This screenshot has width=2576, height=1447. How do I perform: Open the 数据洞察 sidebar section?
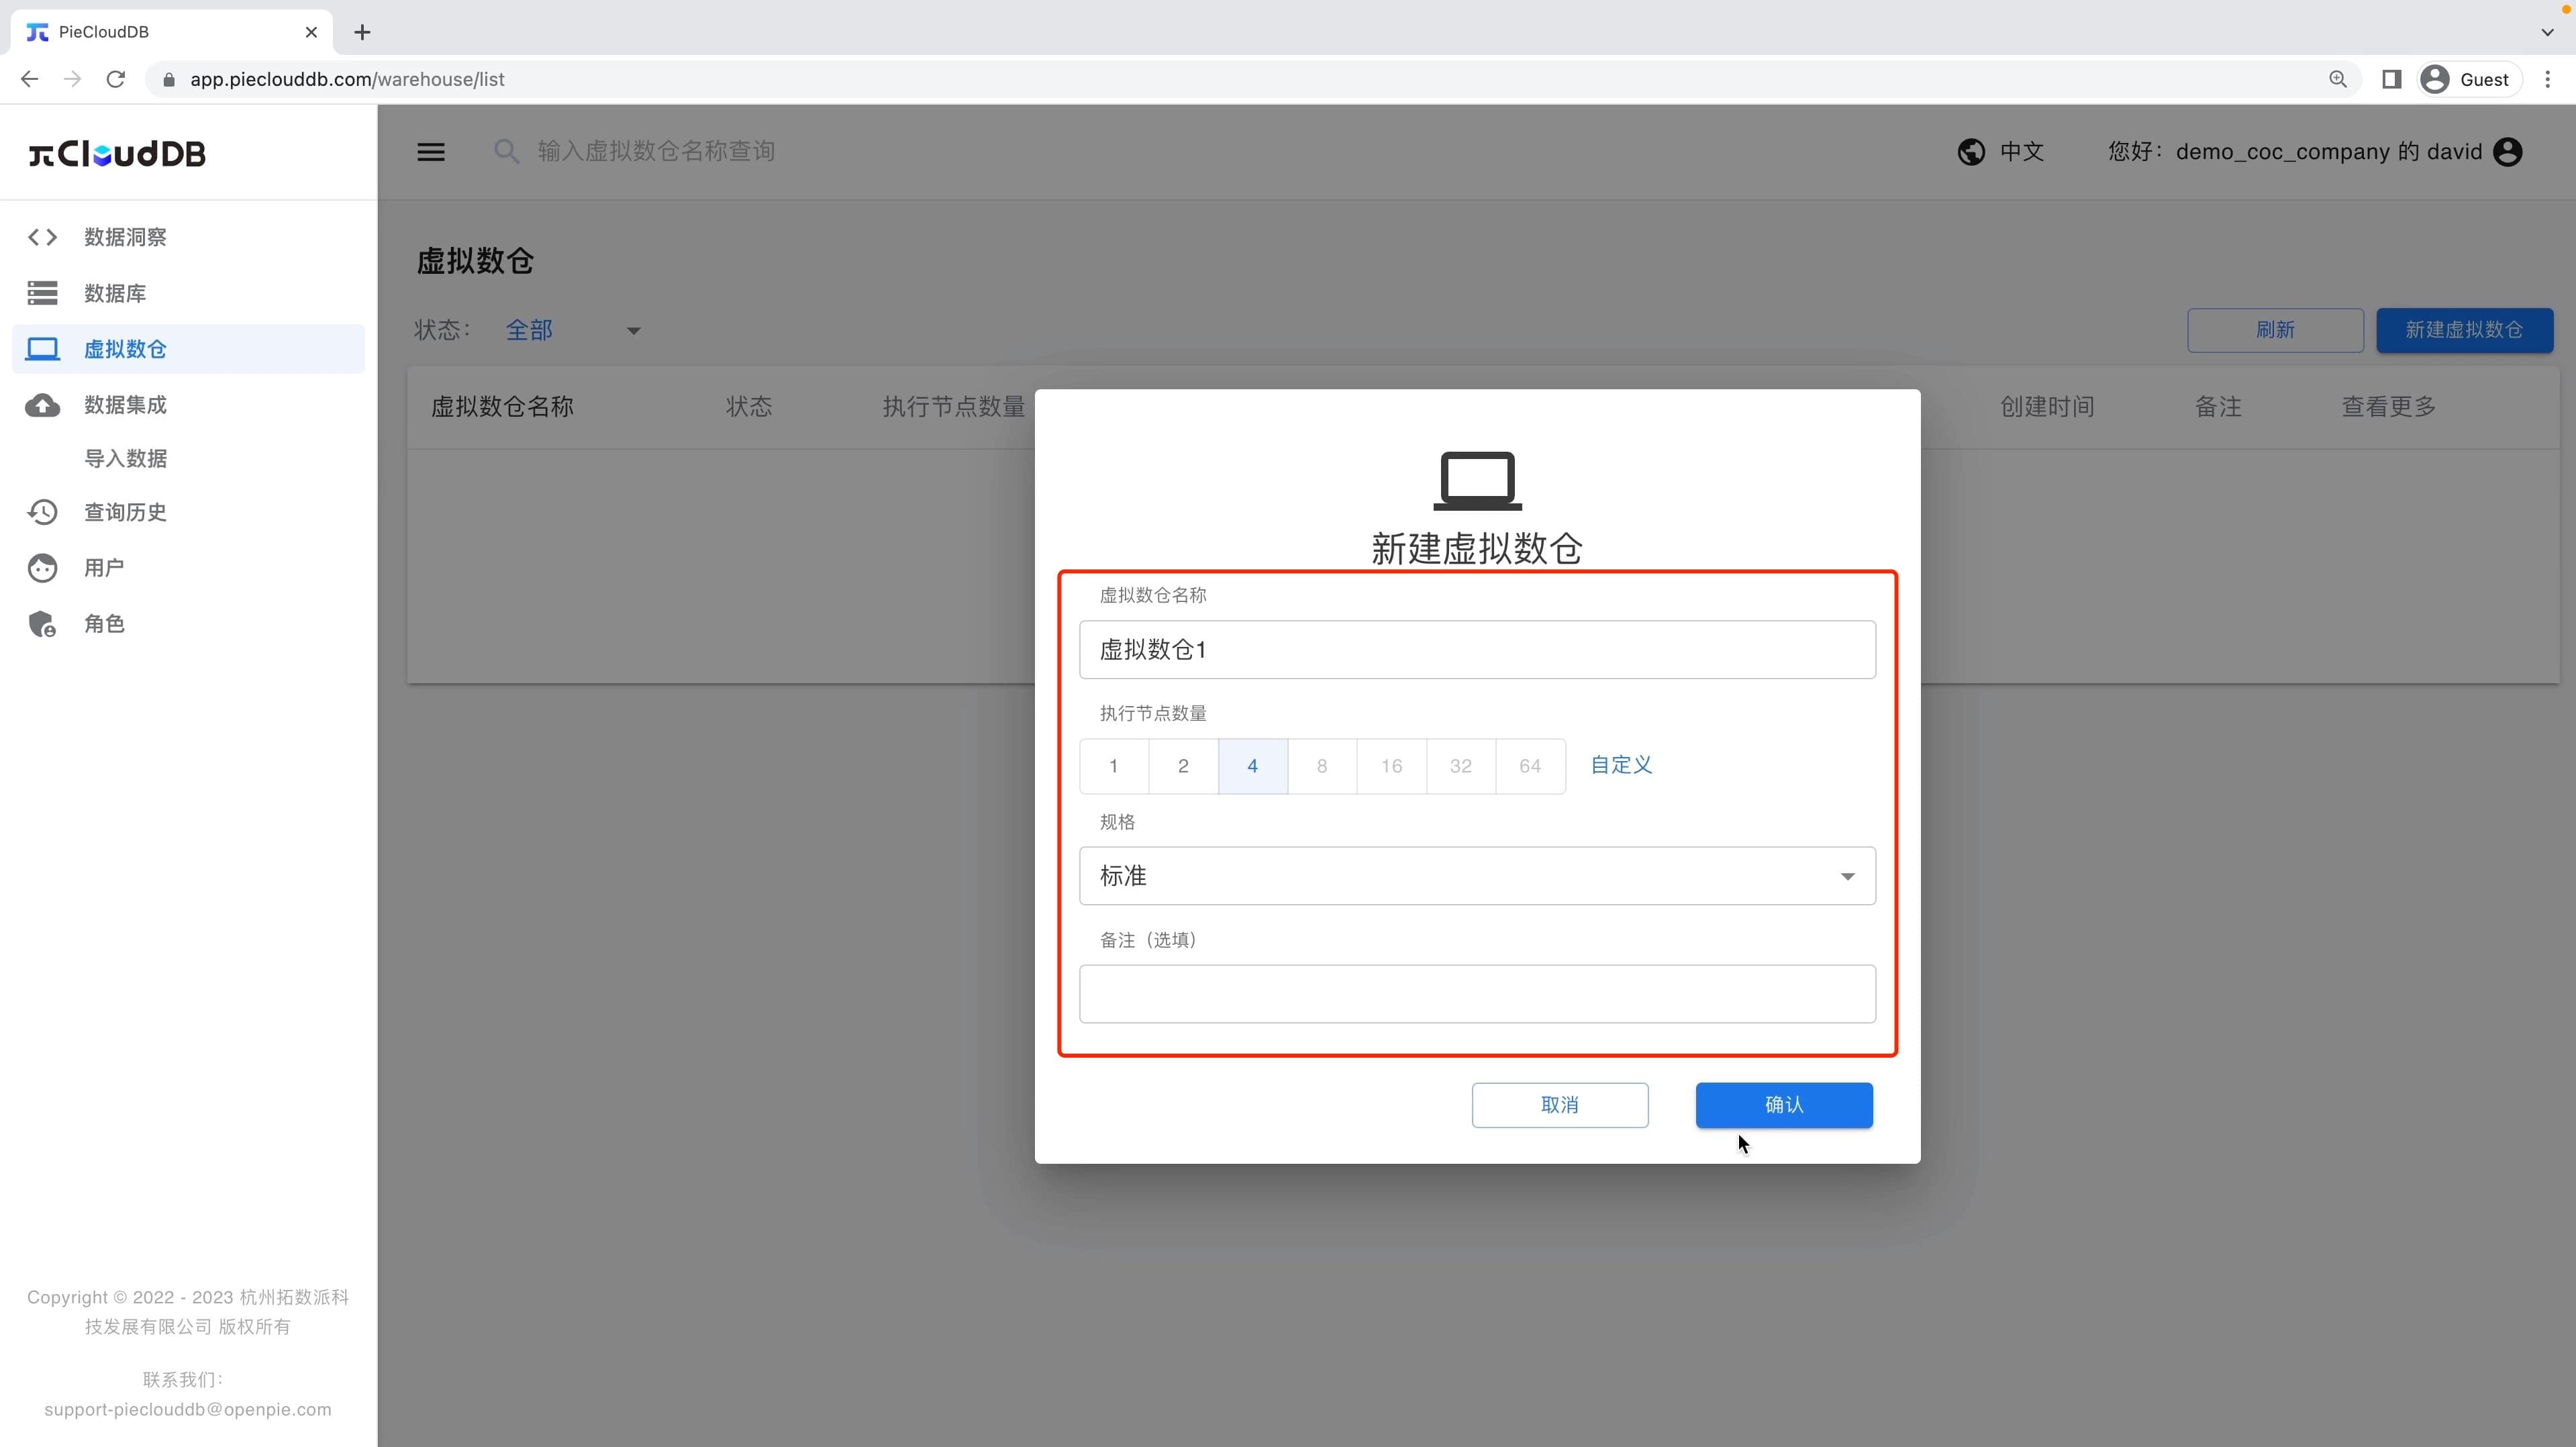tap(126, 237)
